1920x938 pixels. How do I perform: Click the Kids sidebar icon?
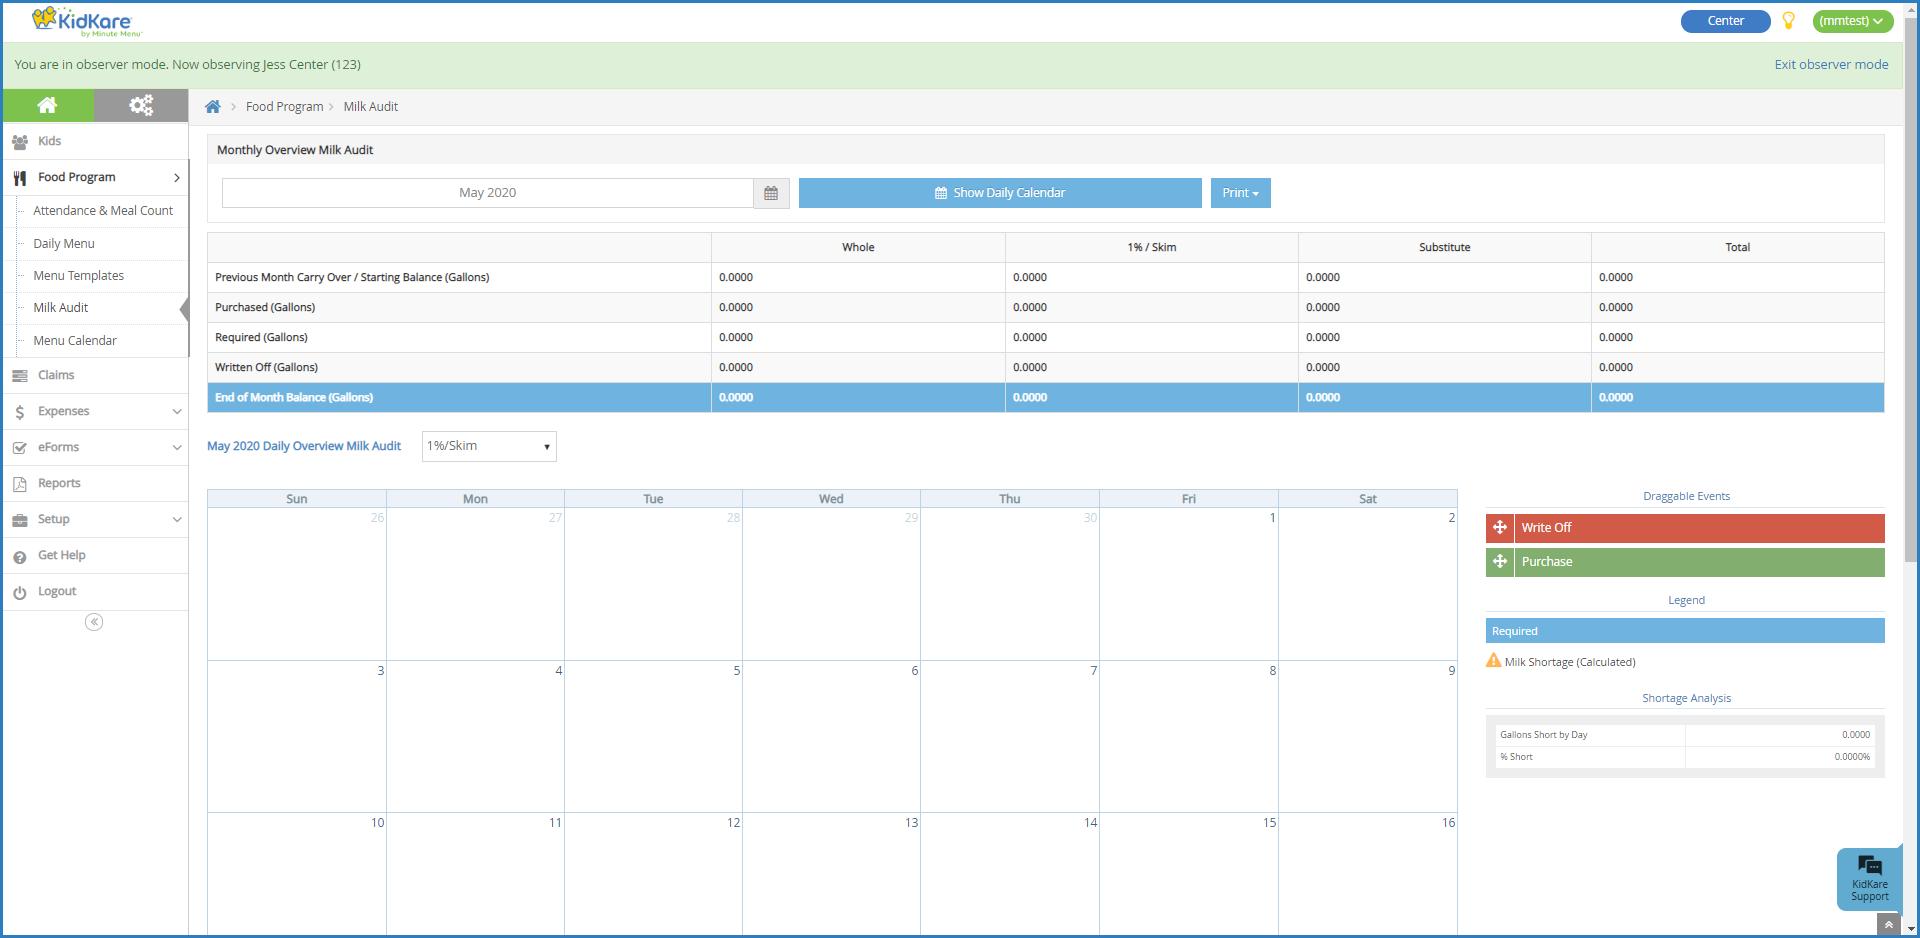coord(20,142)
